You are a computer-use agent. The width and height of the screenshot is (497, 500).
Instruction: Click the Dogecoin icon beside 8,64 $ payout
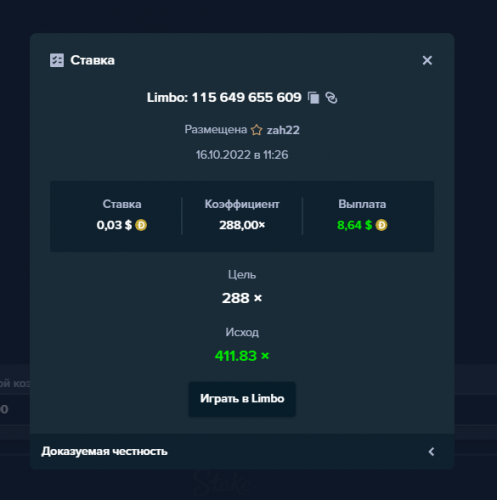[381, 225]
